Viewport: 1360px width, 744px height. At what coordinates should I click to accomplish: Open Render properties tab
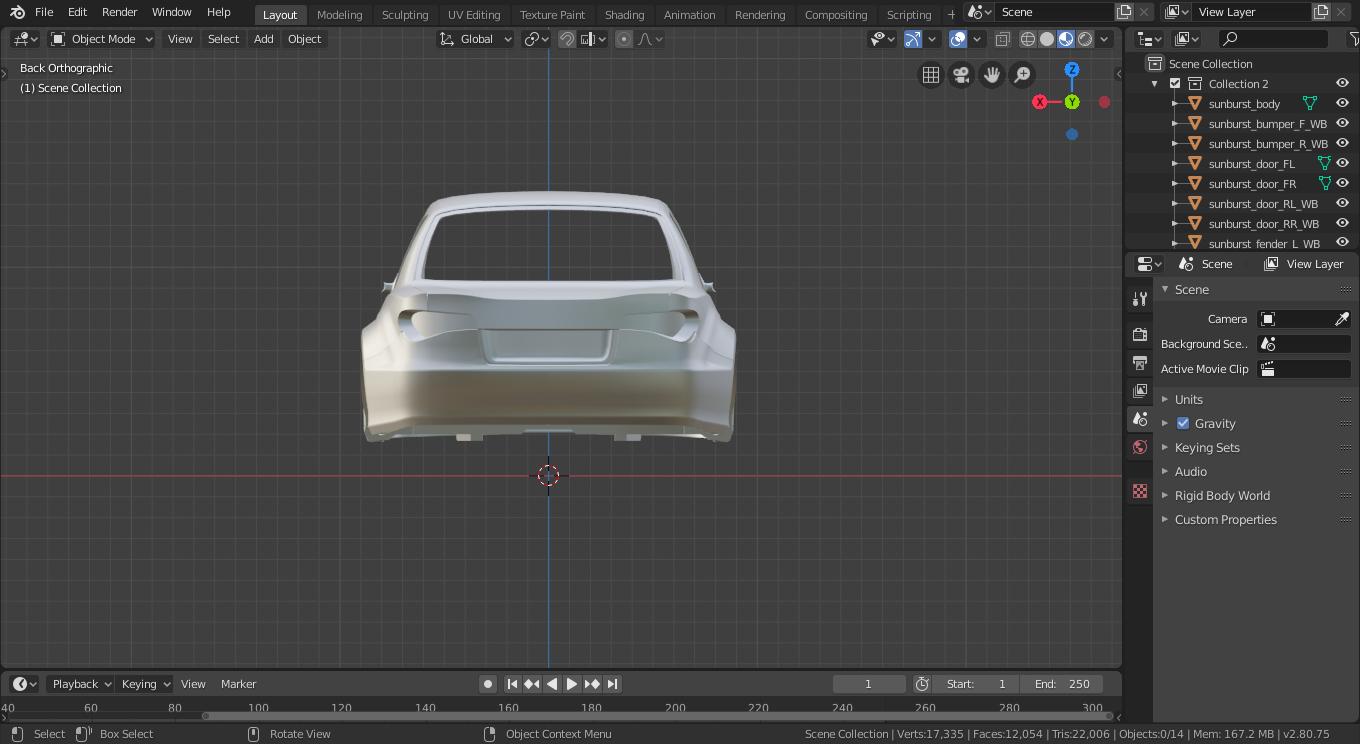point(1140,334)
